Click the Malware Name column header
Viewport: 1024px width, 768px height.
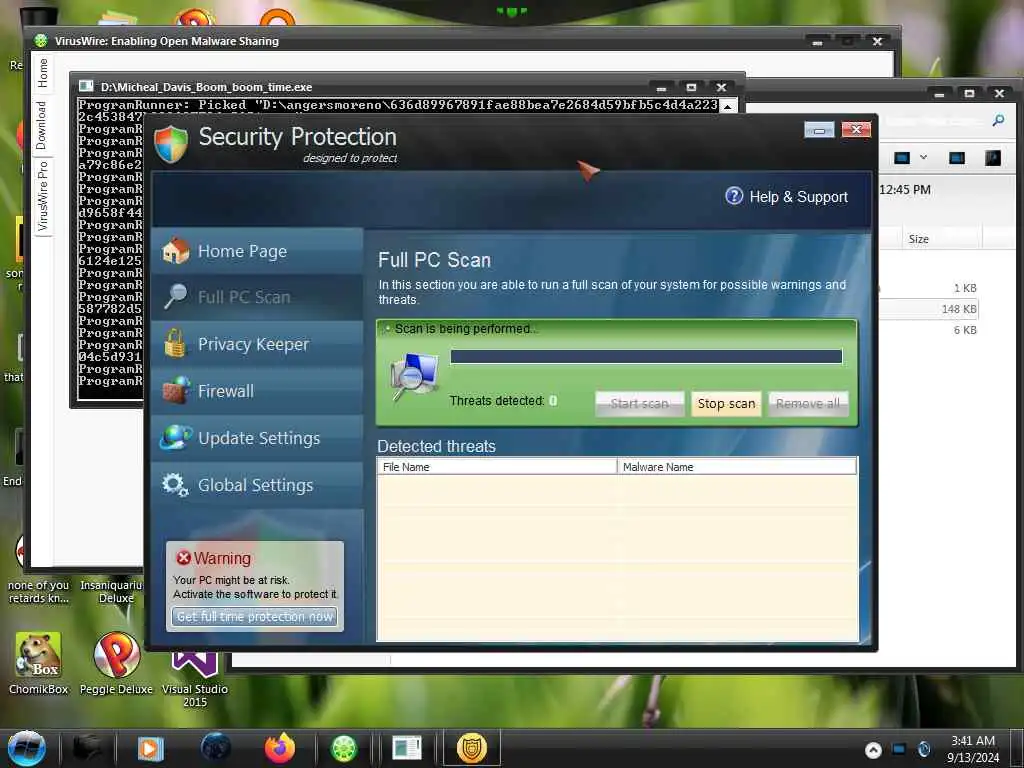click(x=737, y=467)
